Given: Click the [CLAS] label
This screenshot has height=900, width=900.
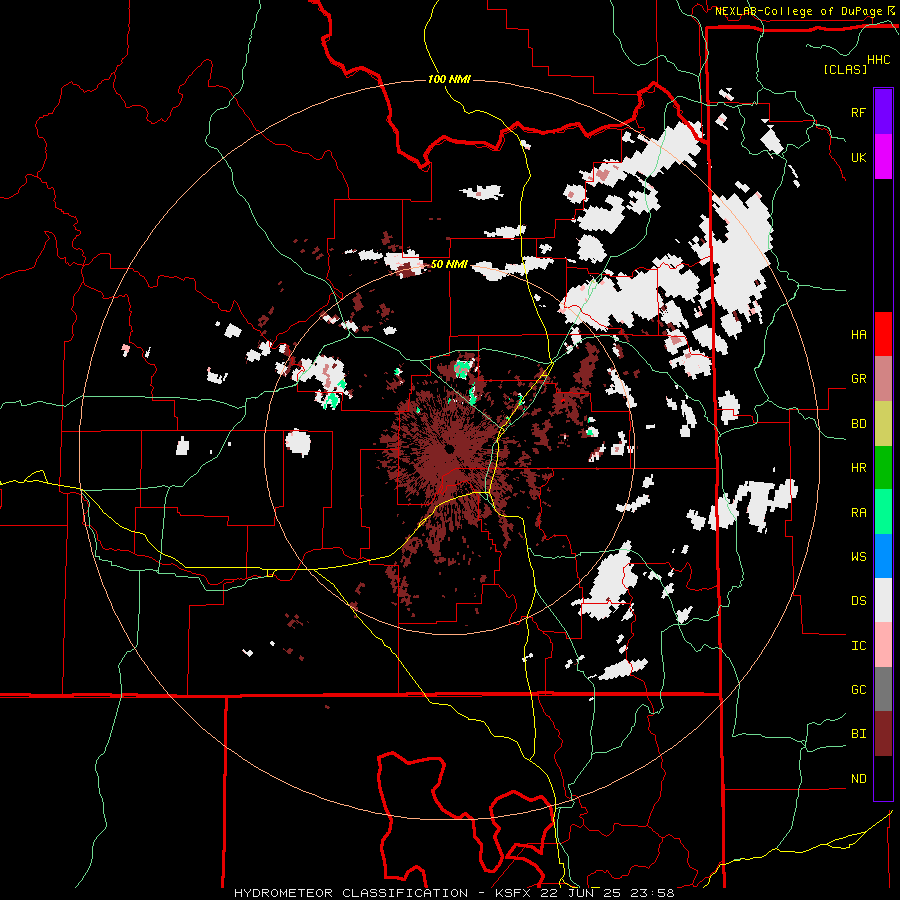Looking at the screenshot, I should [x=845, y=69].
